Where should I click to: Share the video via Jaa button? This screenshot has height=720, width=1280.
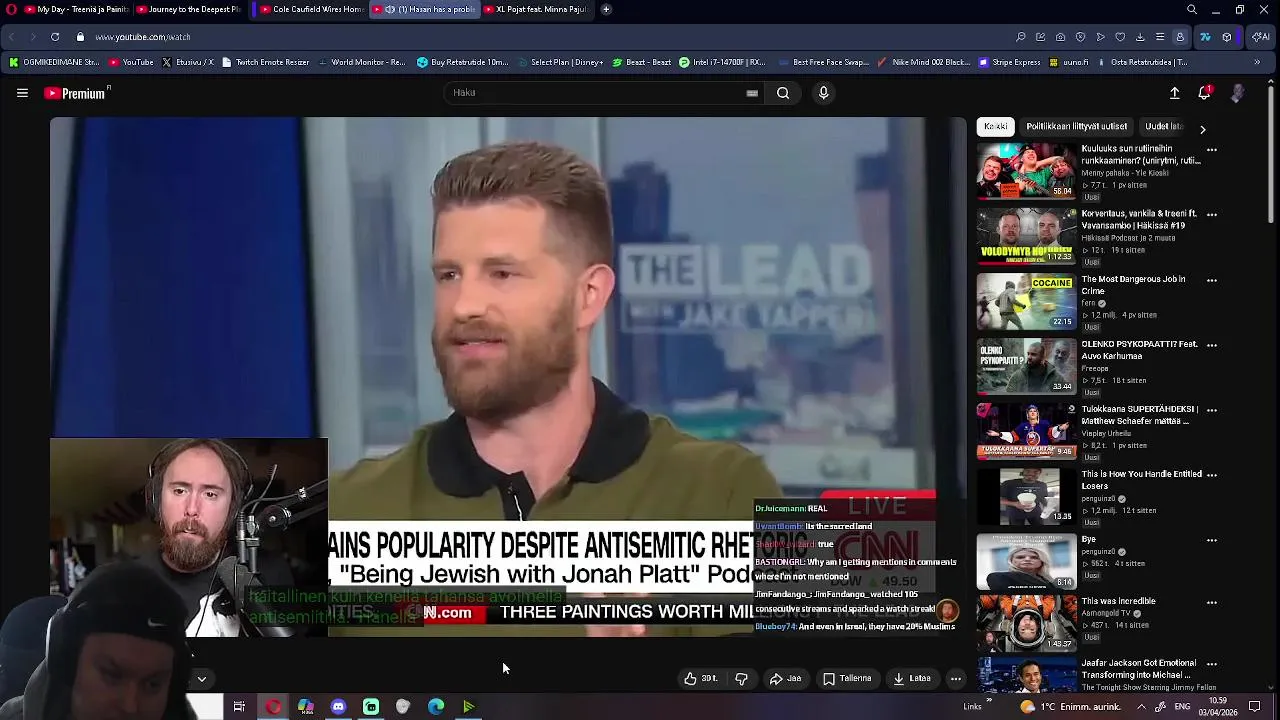point(785,678)
